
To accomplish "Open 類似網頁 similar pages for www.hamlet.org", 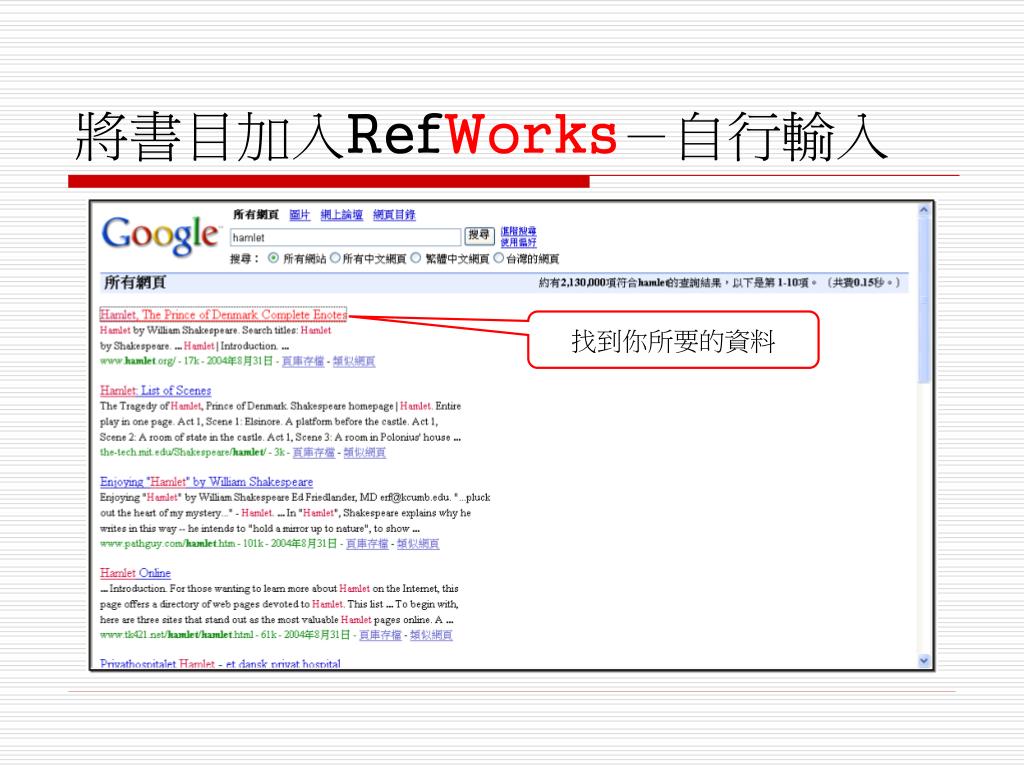I will click(354, 361).
